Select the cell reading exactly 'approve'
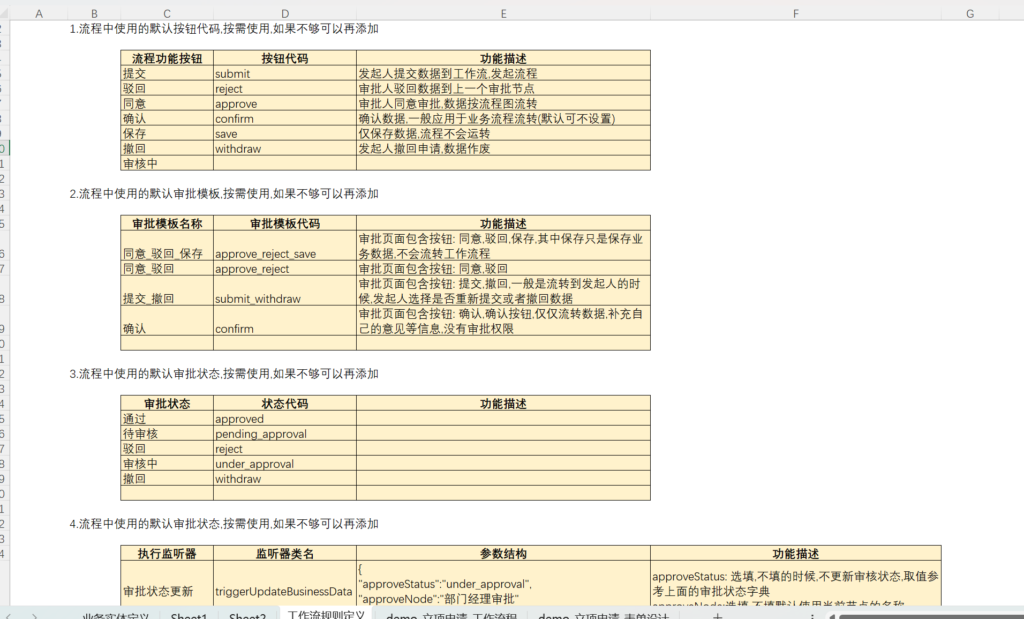The image size is (1024, 619). [x=285, y=103]
